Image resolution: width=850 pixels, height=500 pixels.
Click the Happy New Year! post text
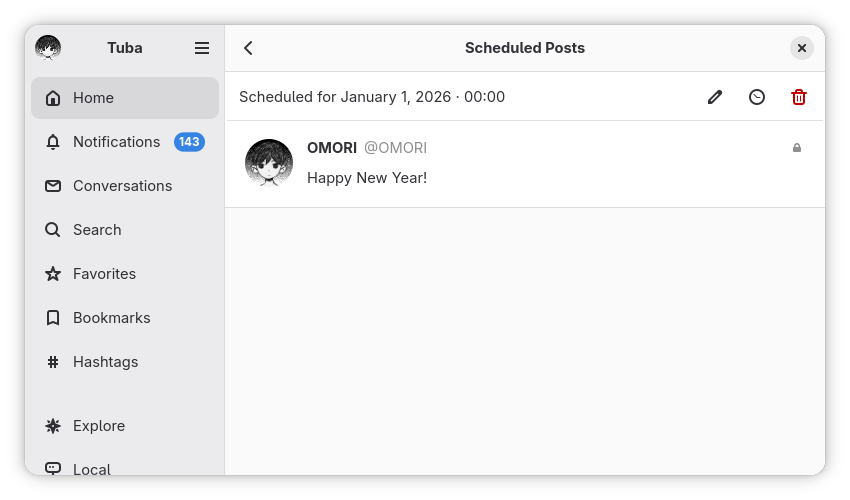(x=367, y=178)
